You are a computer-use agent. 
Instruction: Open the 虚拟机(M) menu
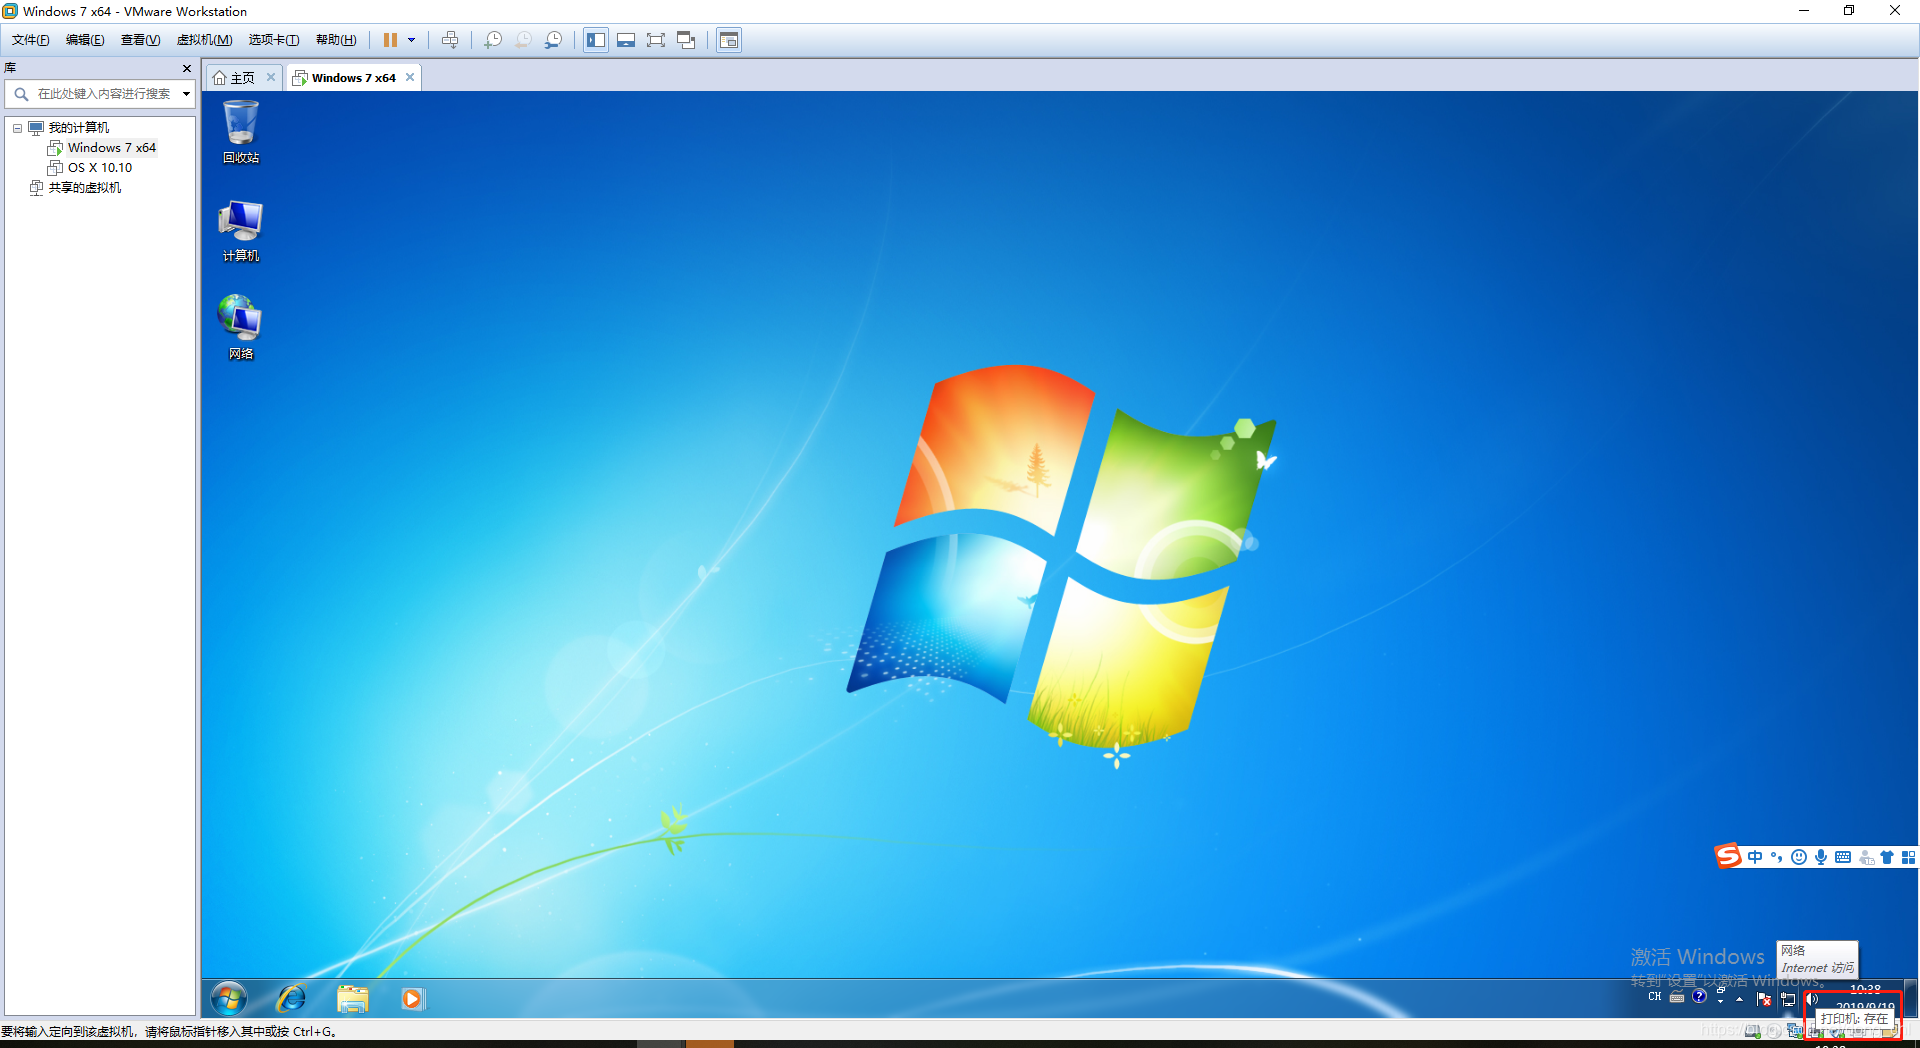tap(204, 40)
